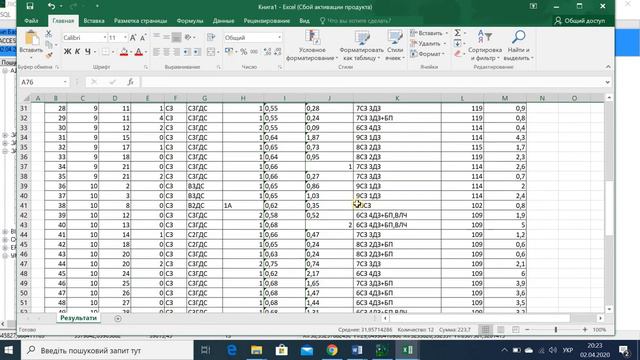The width and height of the screenshot is (640, 360).
Task: Open the borders dropdown arrow
Action: (x=113, y=52)
